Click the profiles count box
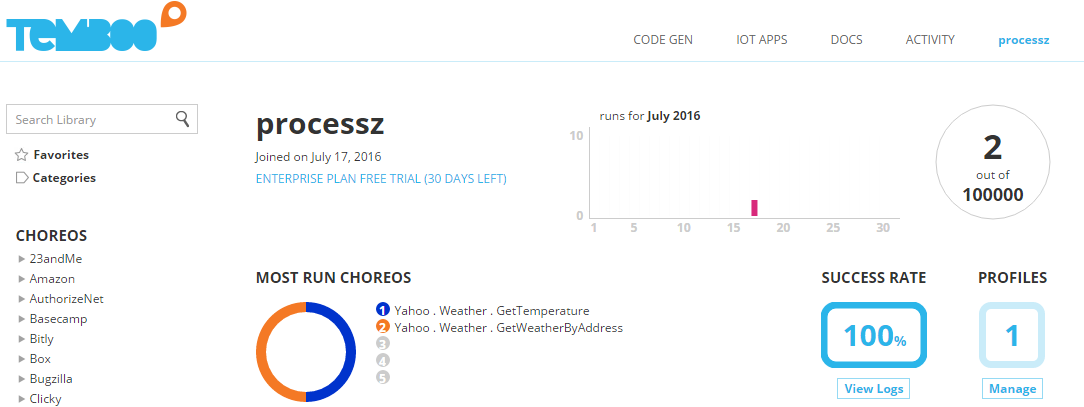1084x407 pixels. tap(1012, 335)
